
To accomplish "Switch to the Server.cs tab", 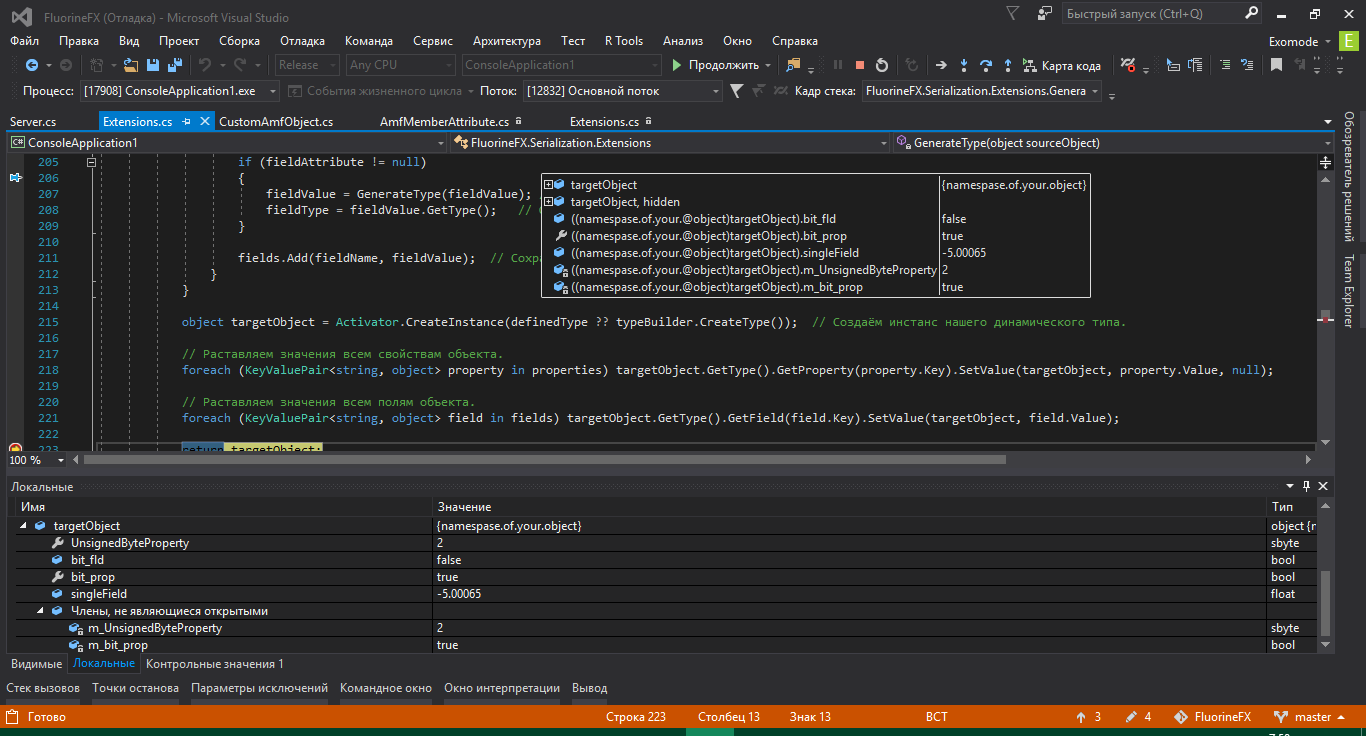I will [x=33, y=122].
